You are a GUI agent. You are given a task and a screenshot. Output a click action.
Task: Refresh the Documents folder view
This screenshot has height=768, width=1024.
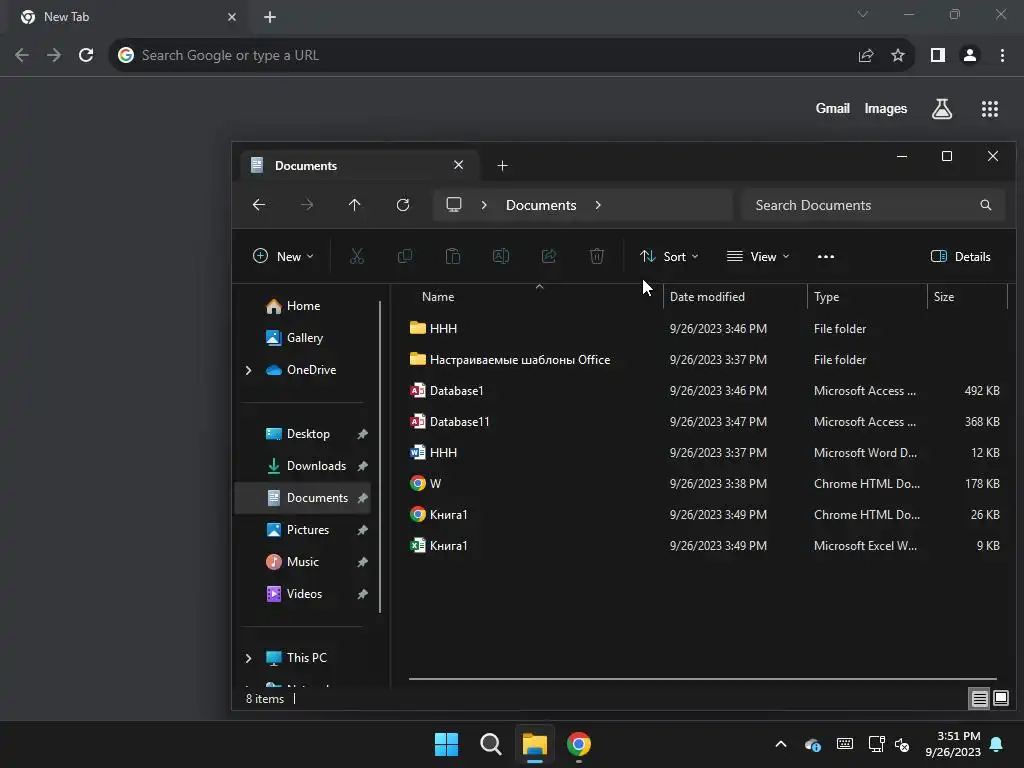(403, 205)
